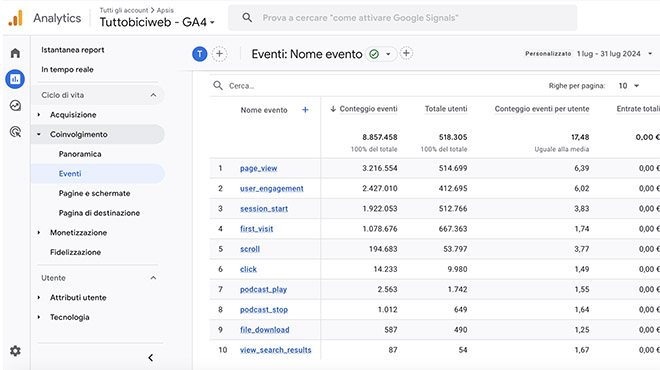Click the top Analytics search field
Screen dimensions: 660x370
point(402,18)
